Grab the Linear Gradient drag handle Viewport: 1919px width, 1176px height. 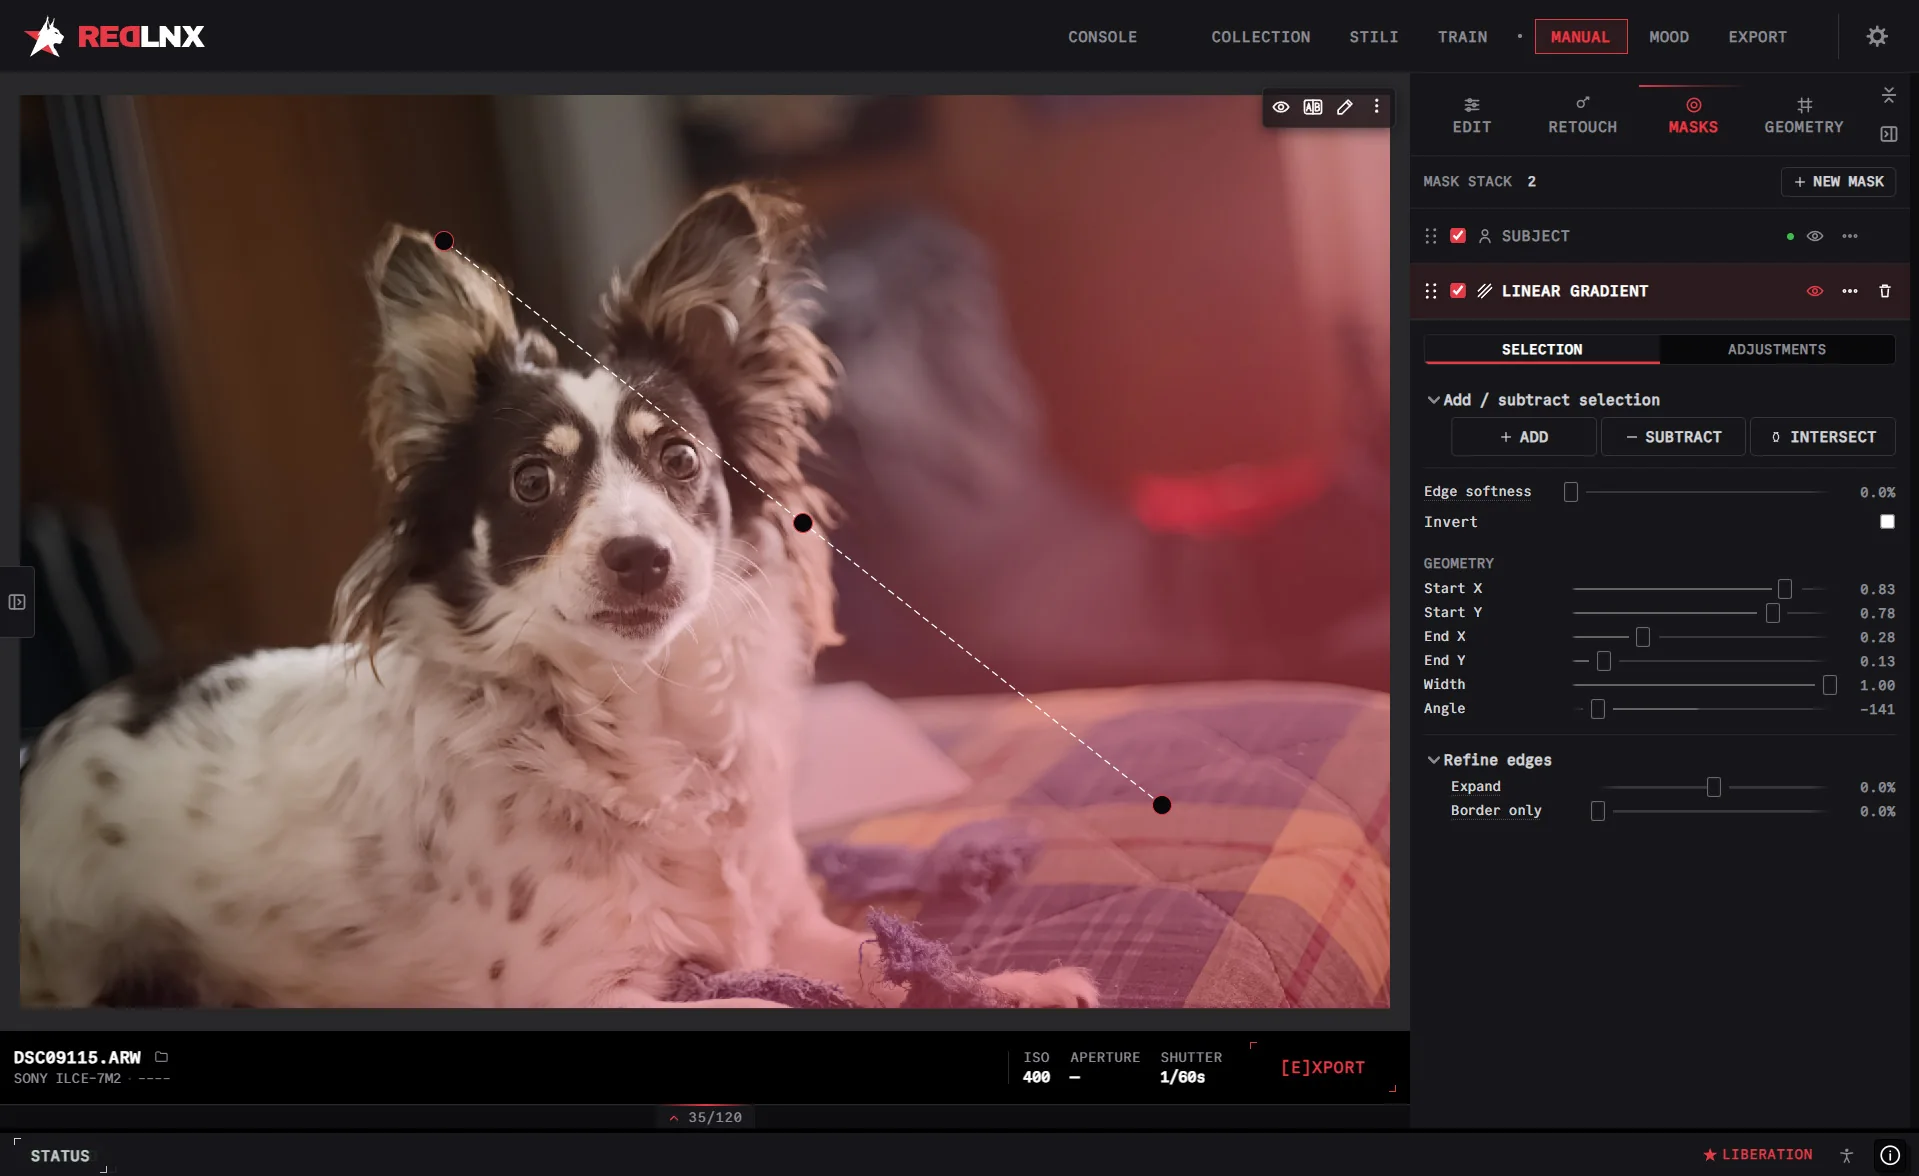point(1431,291)
